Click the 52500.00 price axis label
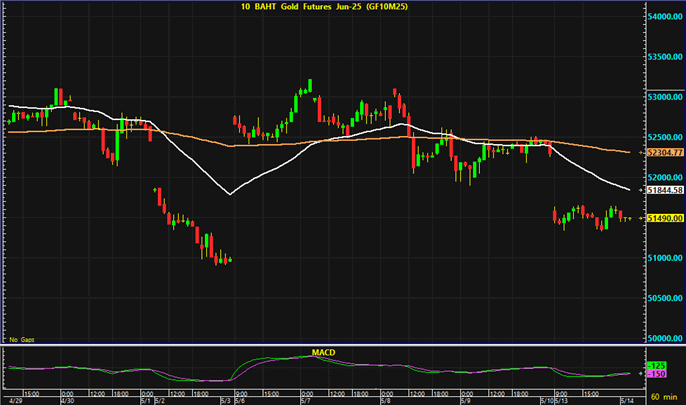The width and height of the screenshot is (686, 405). click(x=661, y=137)
